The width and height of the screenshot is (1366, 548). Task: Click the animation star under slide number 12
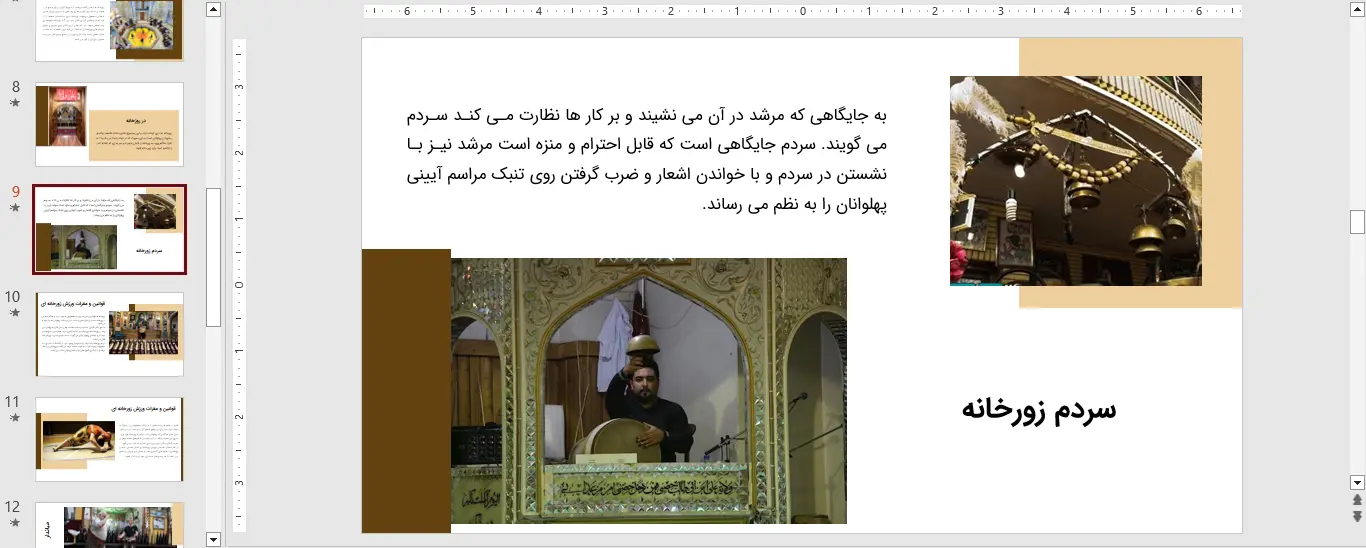coord(14,522)
